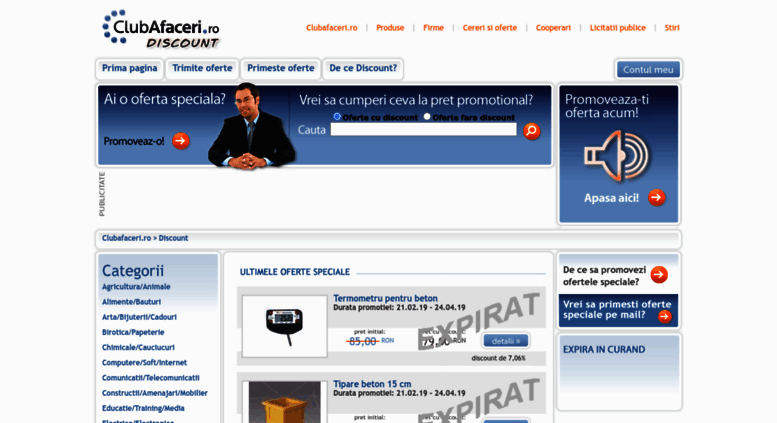Click the ULTIMELE OFERTE SPECIALE heading
Screen dimensions: 777x423
tap(295, 272)
